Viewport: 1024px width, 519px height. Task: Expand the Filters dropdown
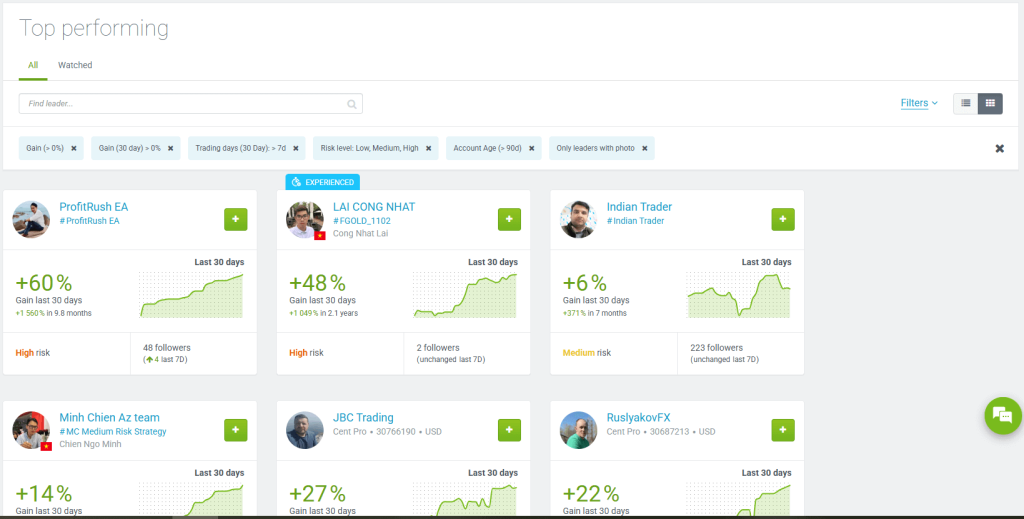919,103
